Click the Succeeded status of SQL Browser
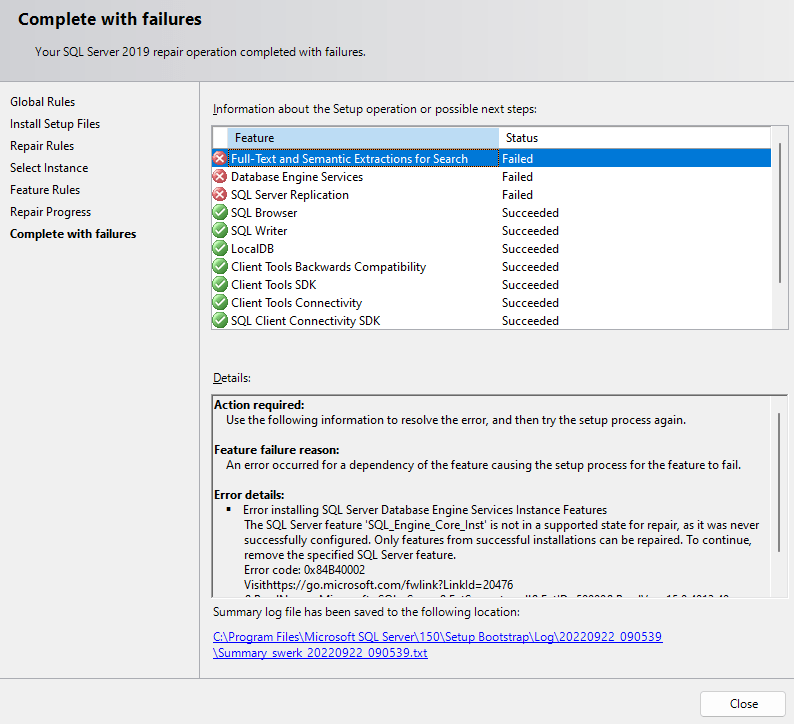 (530, 213)
